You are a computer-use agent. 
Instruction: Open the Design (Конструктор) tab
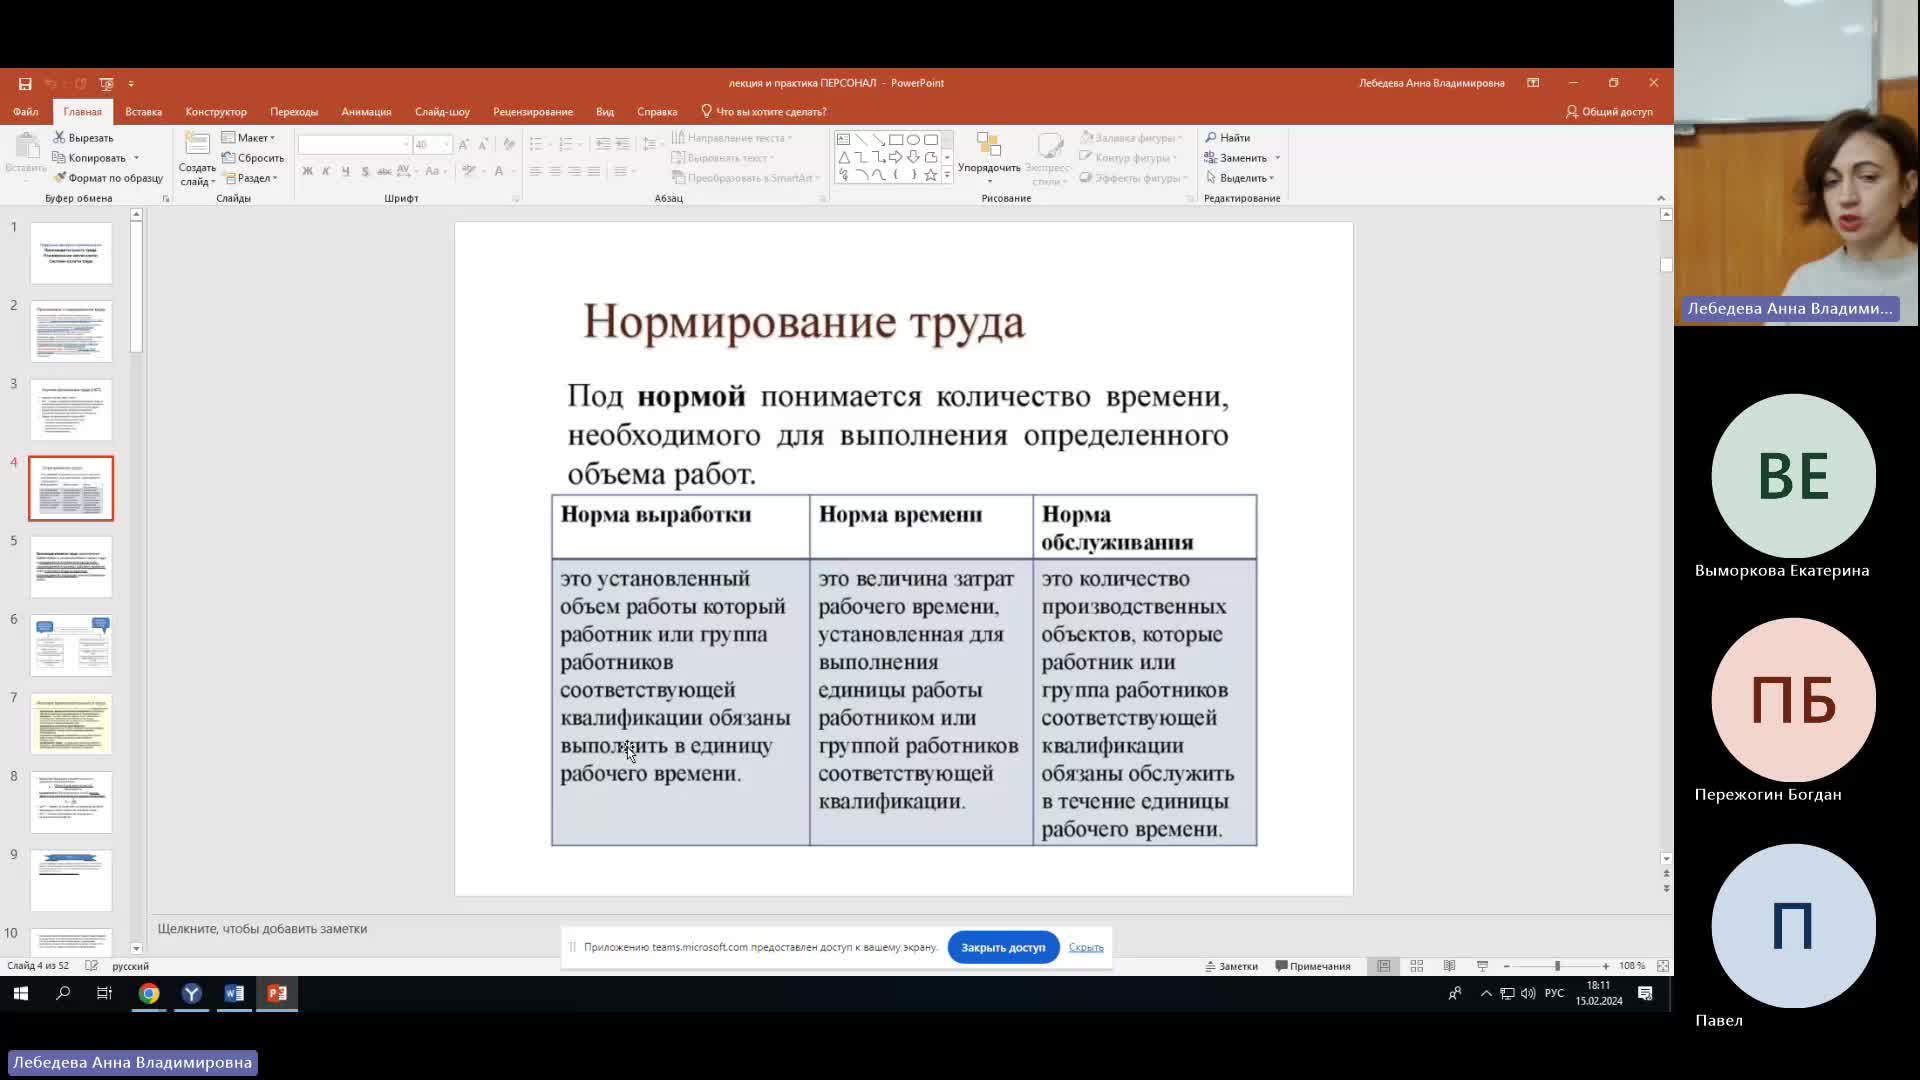216,112
